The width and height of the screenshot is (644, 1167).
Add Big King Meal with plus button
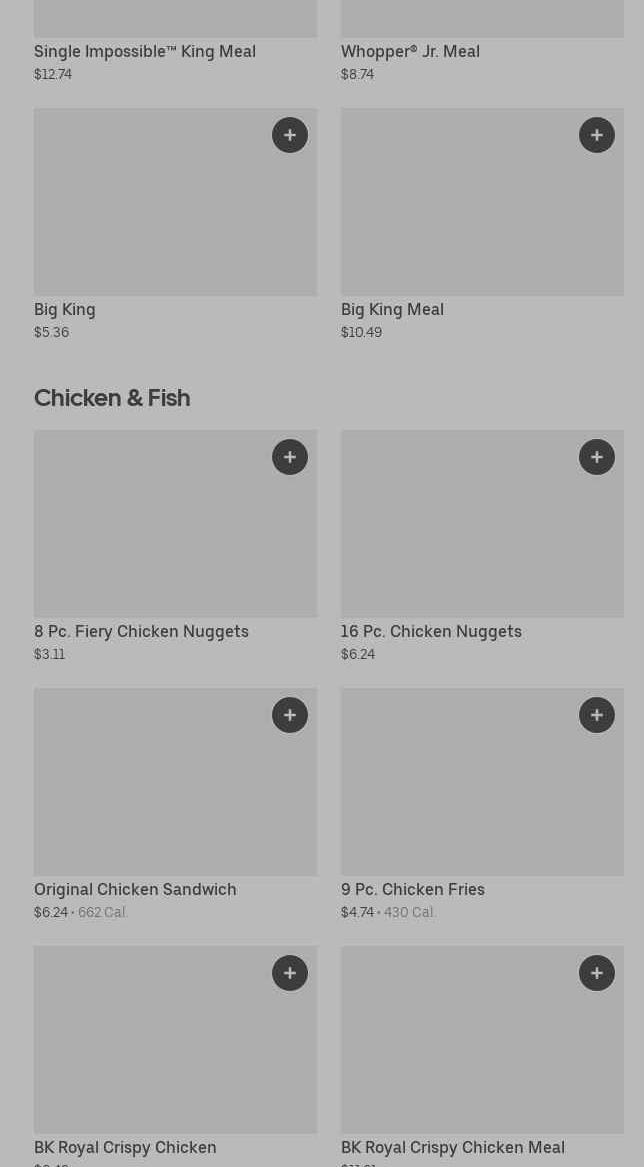[x=597, y=135]
